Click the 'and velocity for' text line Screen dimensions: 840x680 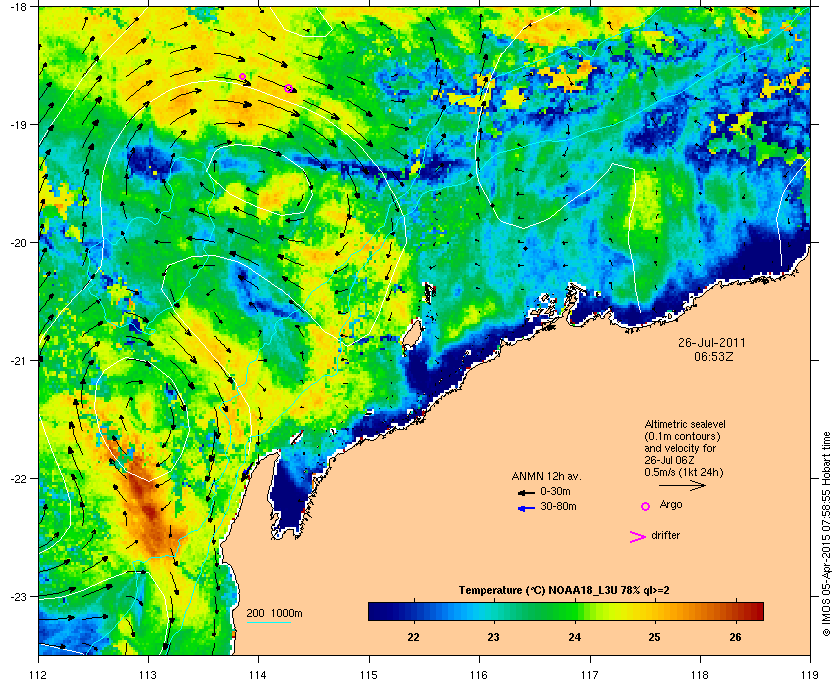pyautogui.click(x=680, y=448)
